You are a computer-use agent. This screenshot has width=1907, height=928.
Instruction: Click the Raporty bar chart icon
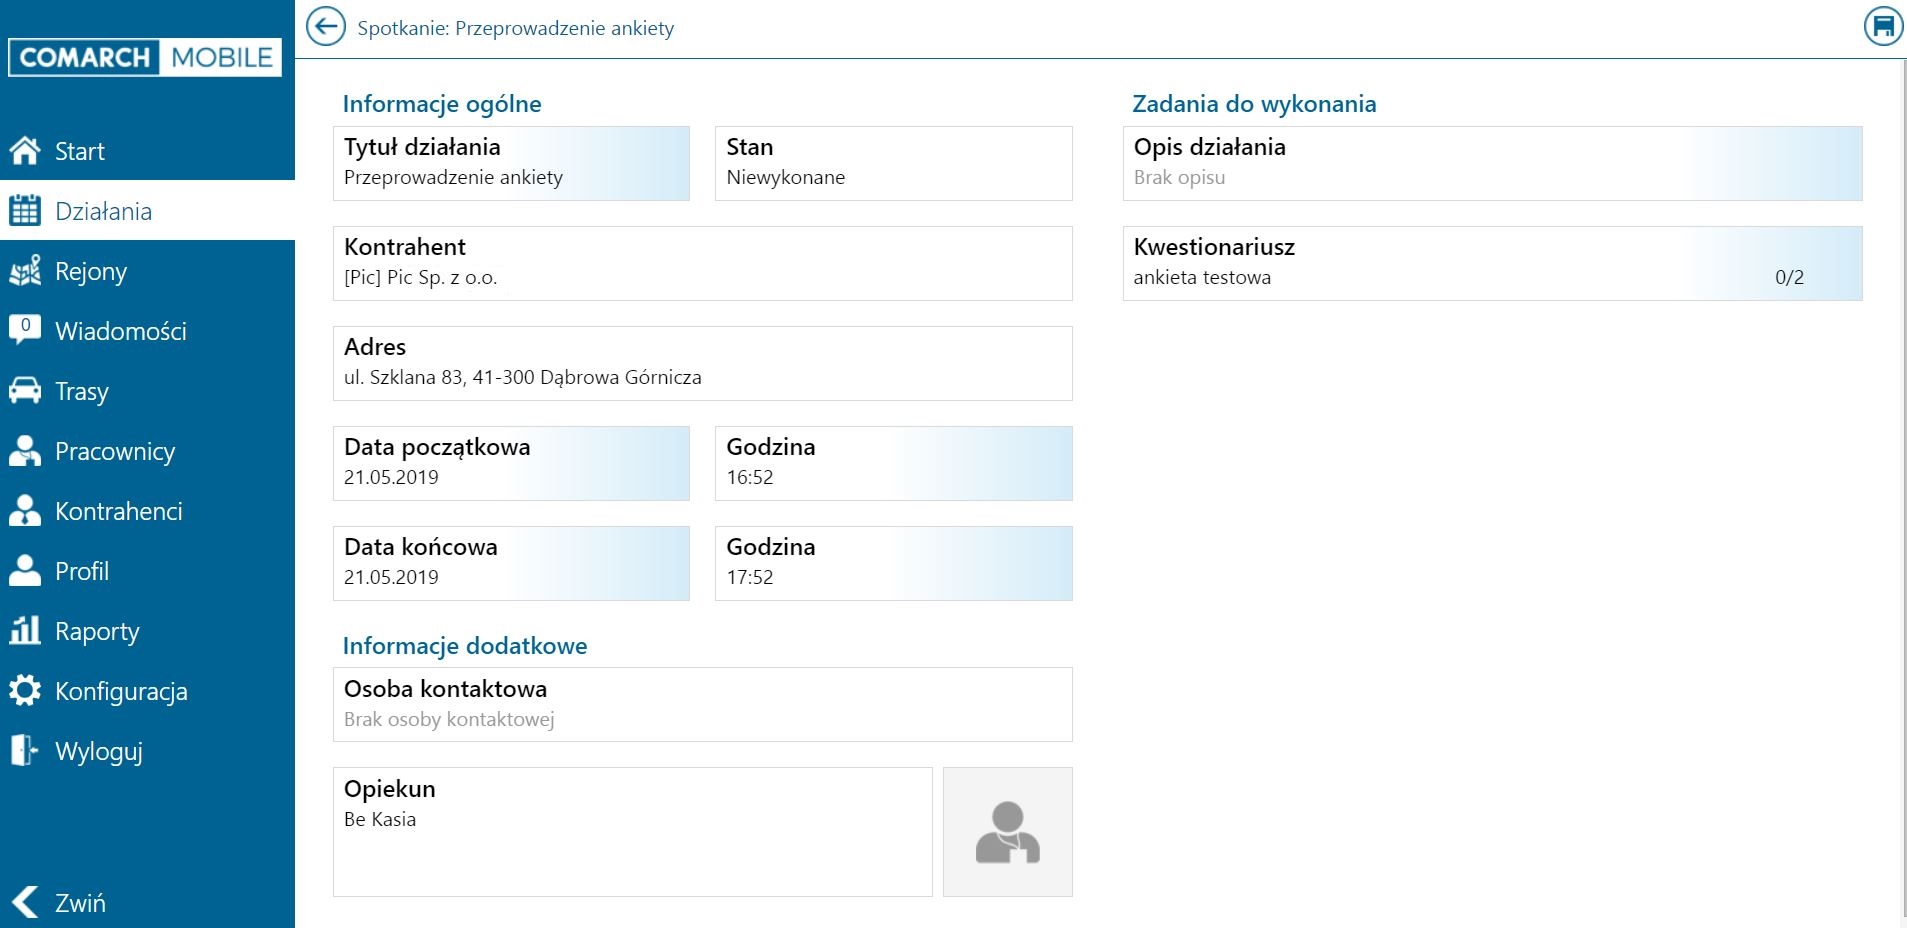(x=25, y=630)
